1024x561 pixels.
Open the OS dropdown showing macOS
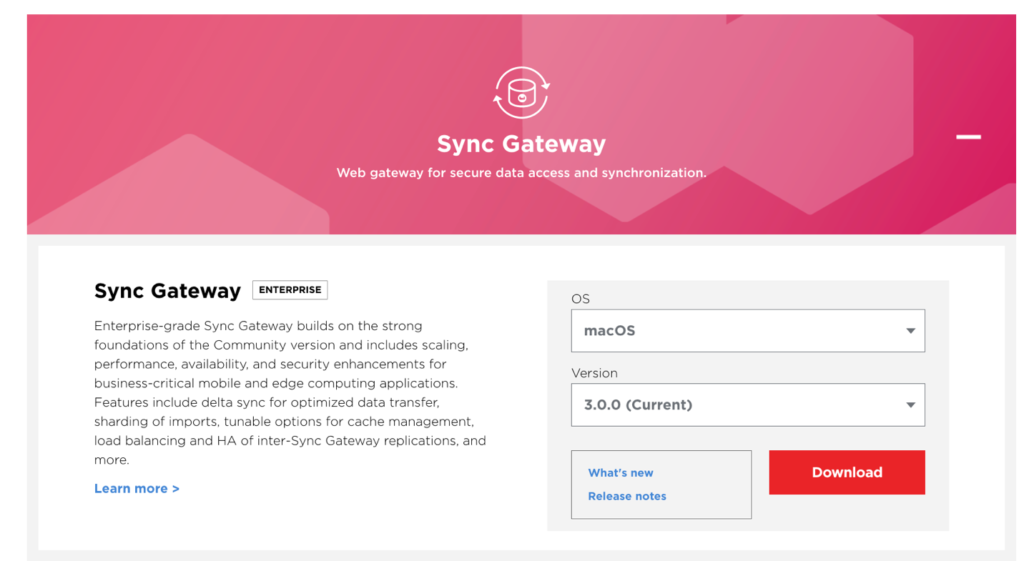pos(748,330)
